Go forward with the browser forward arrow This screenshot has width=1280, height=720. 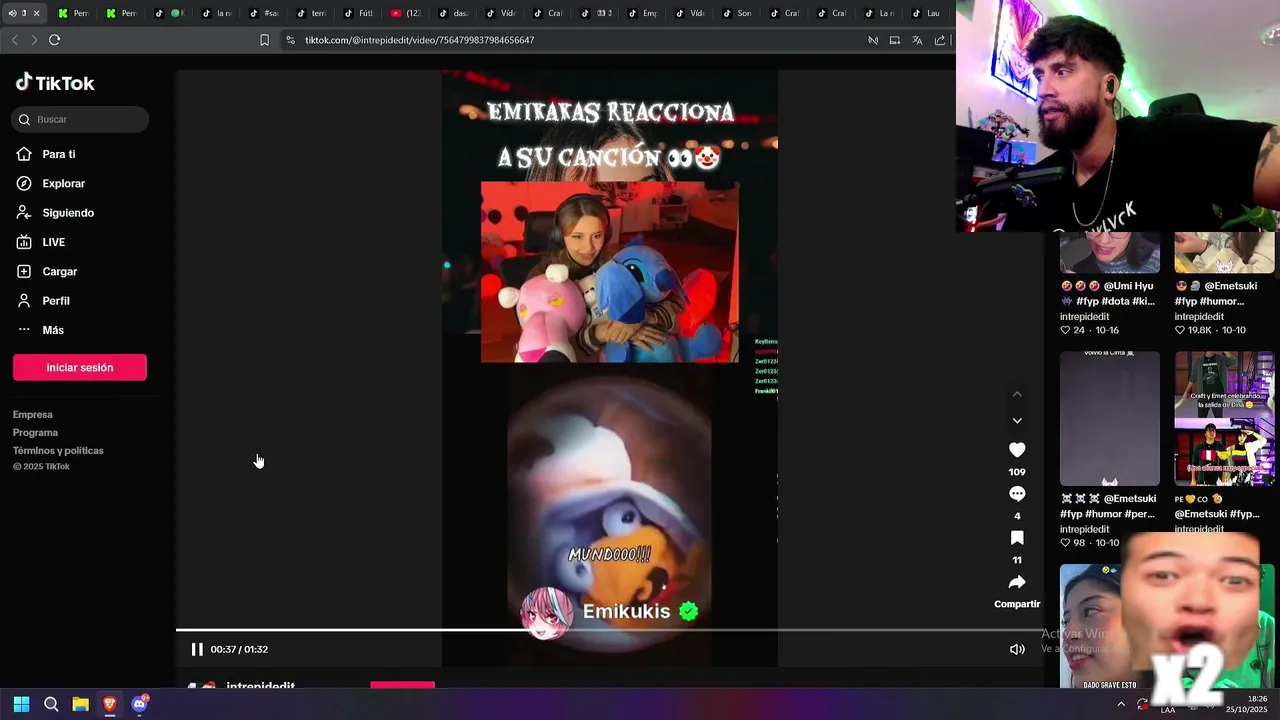34,40
